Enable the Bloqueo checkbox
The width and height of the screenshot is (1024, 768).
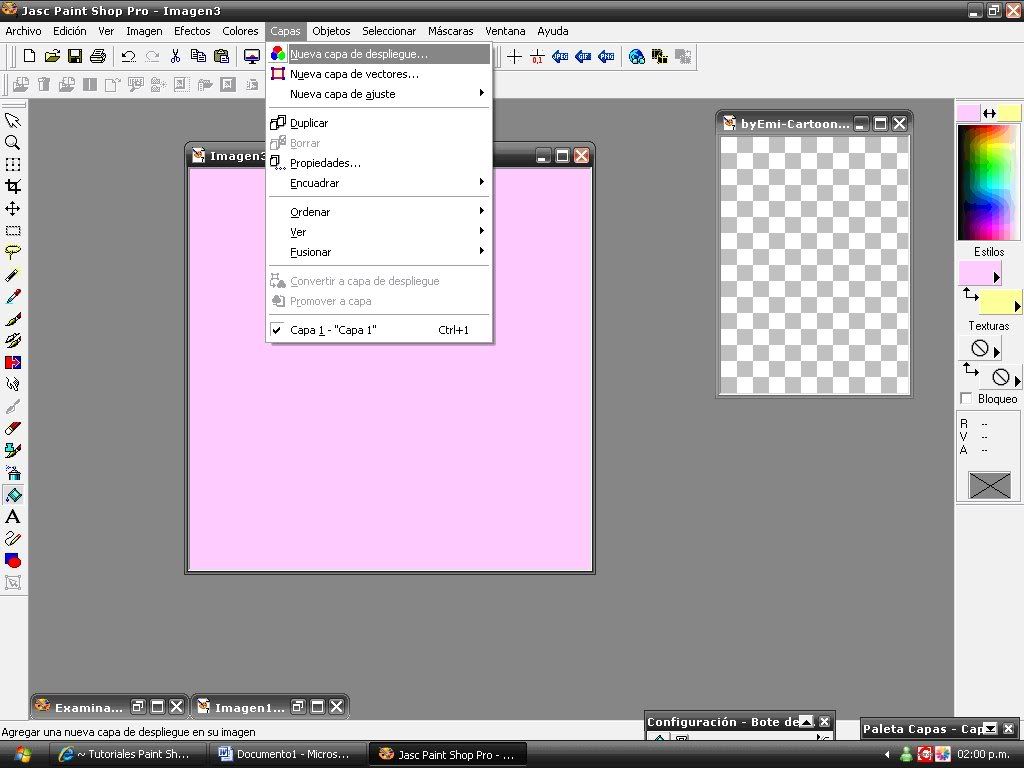966,399
